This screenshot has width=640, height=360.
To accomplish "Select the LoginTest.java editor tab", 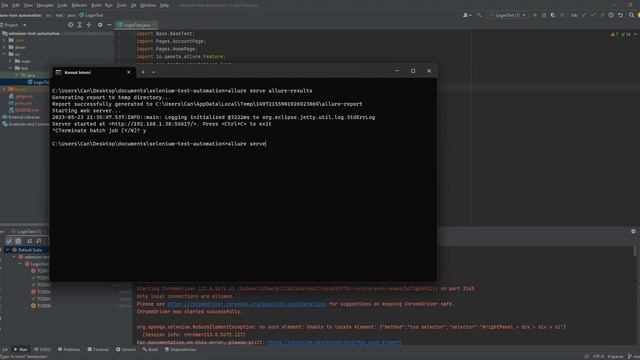I will 137,25.
